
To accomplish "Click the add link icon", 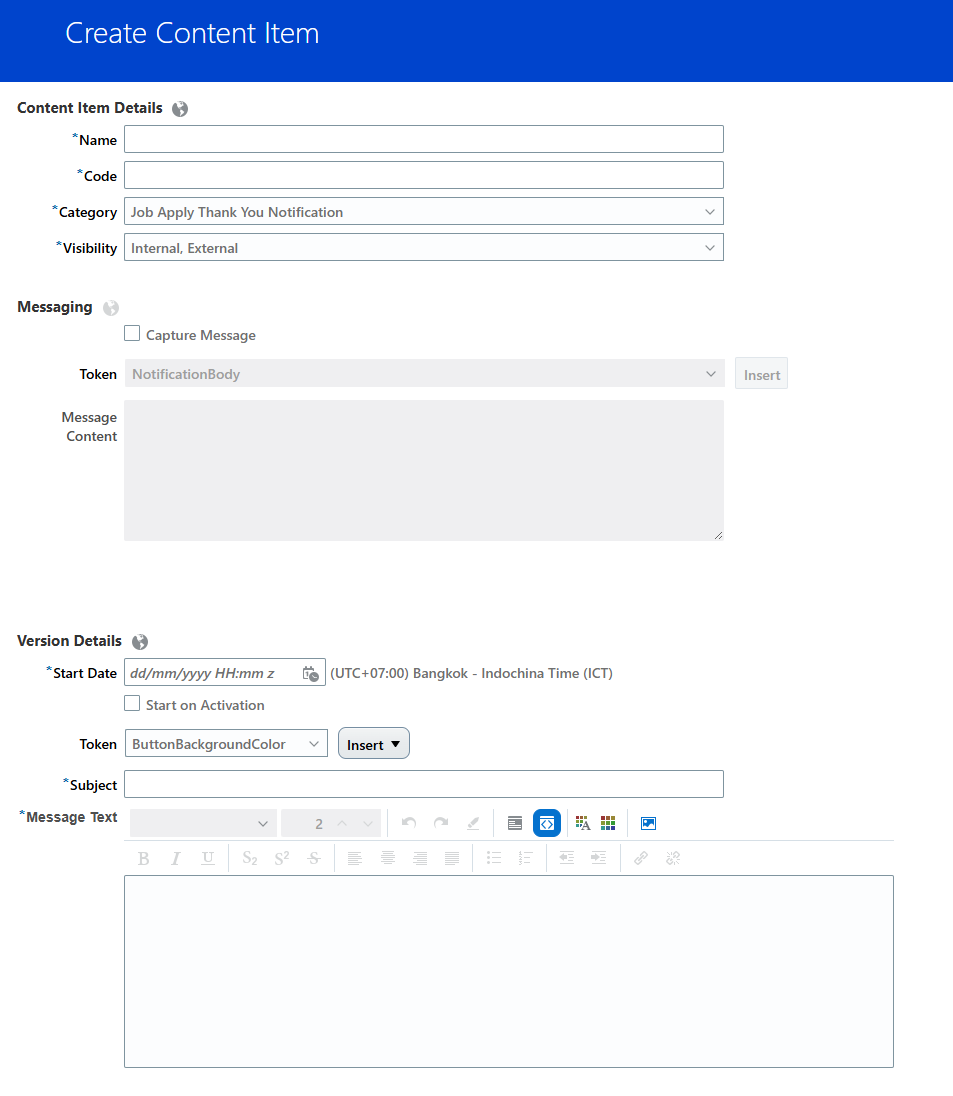I will (640, 858).
